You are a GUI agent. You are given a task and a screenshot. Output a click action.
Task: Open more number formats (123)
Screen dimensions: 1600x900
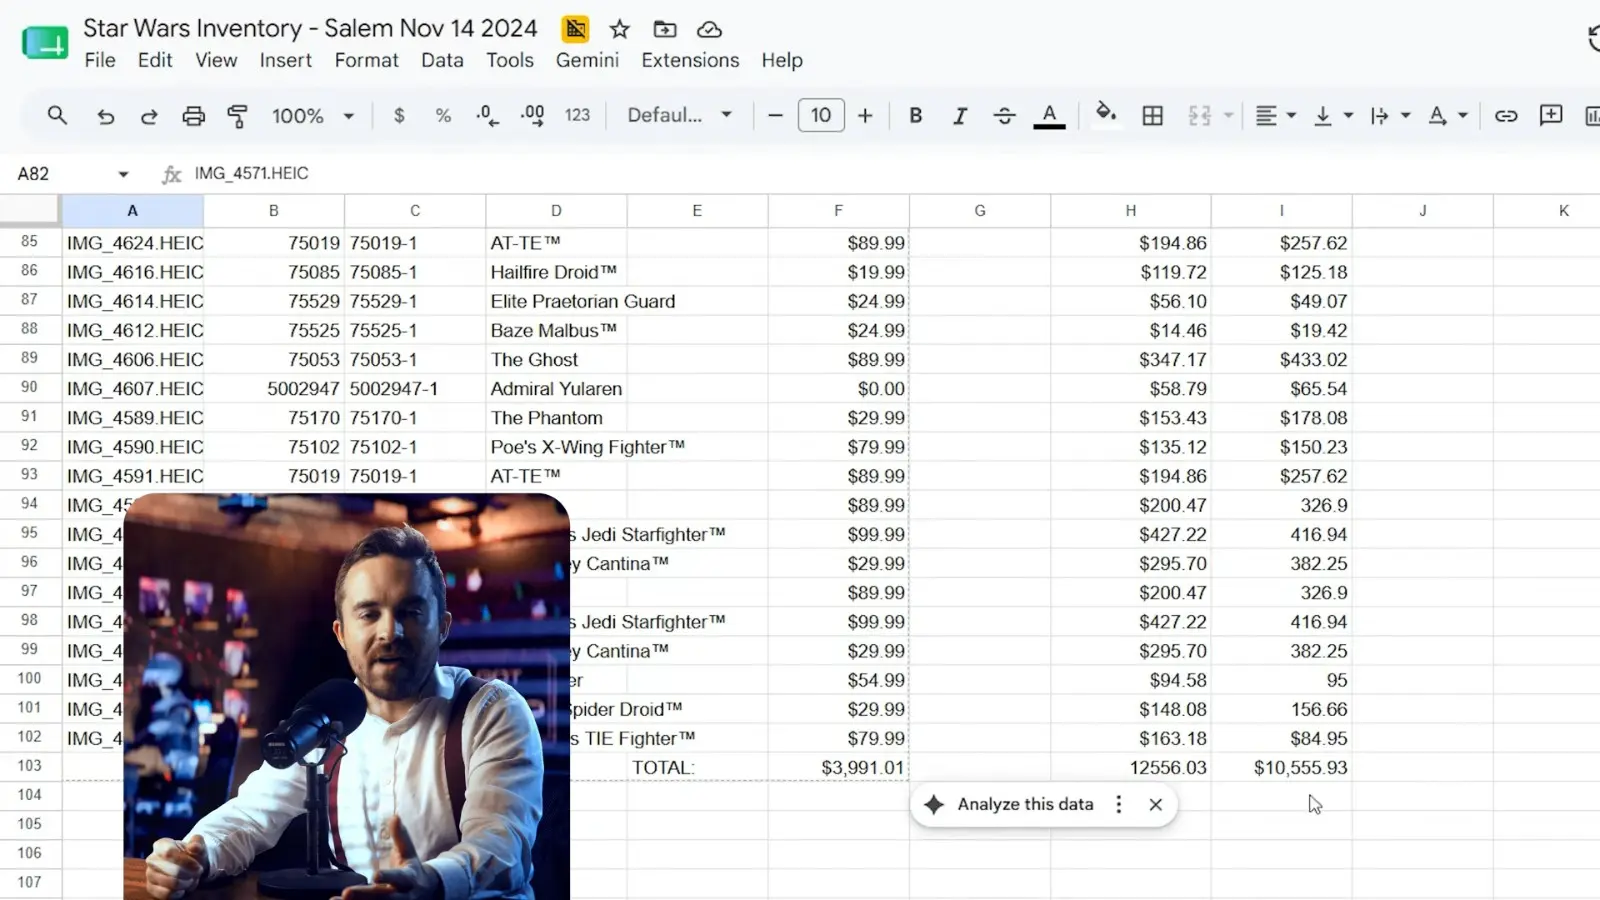pos(577,115)
